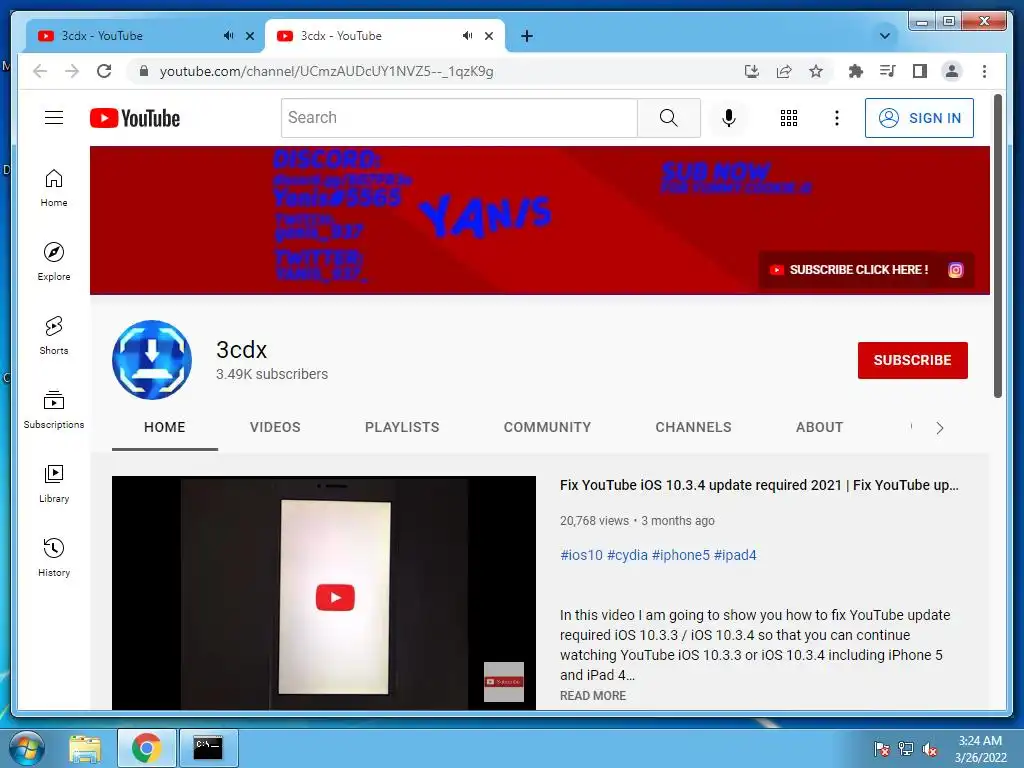1024x768 pixels.
Task: Select the CHANNELS channel tab
Action: pyautogui.click(x=694, y=427)
